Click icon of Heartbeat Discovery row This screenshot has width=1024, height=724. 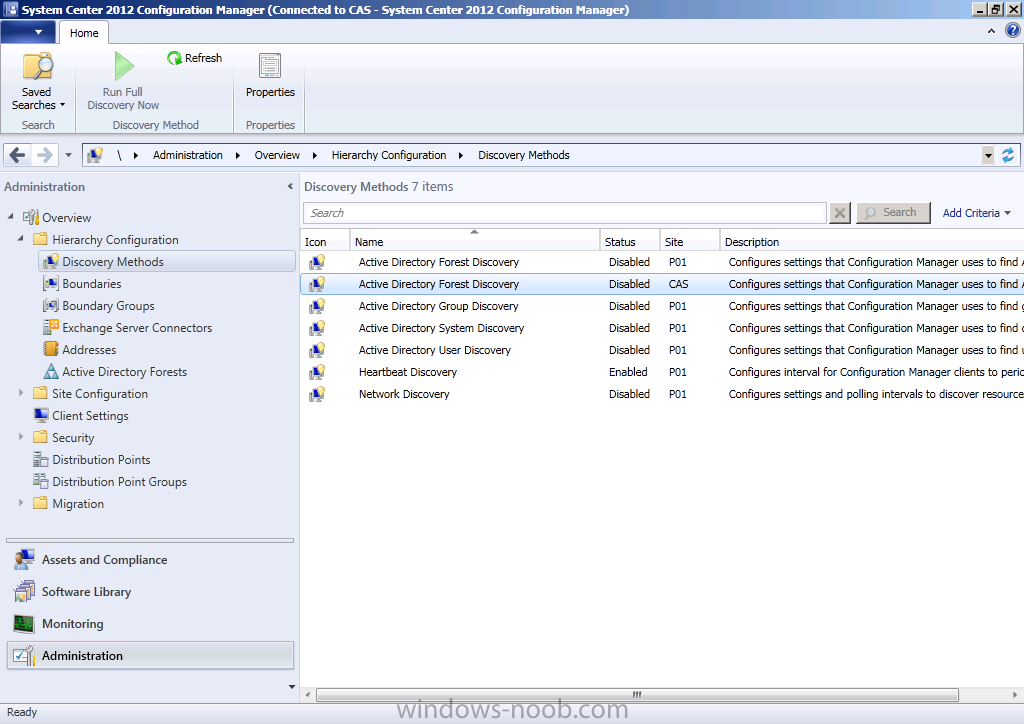[x=317, y=372]
